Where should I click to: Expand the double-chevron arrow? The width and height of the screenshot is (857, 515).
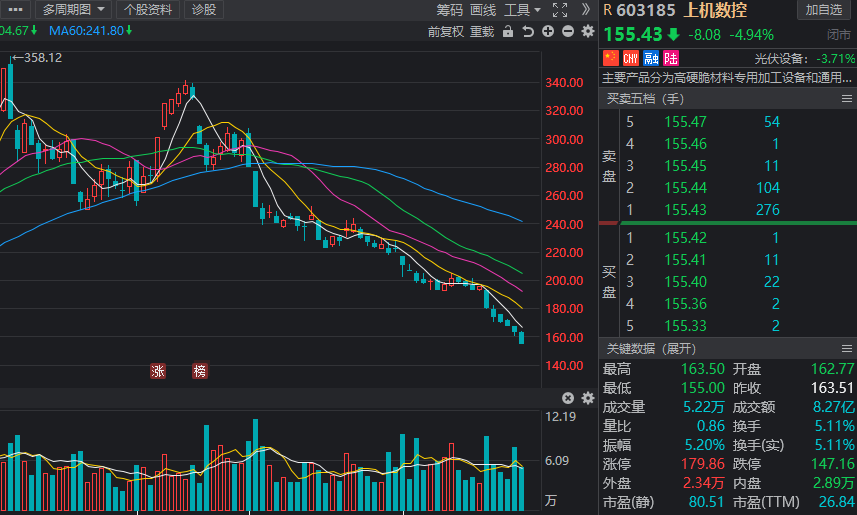click(x=585, y=9)
